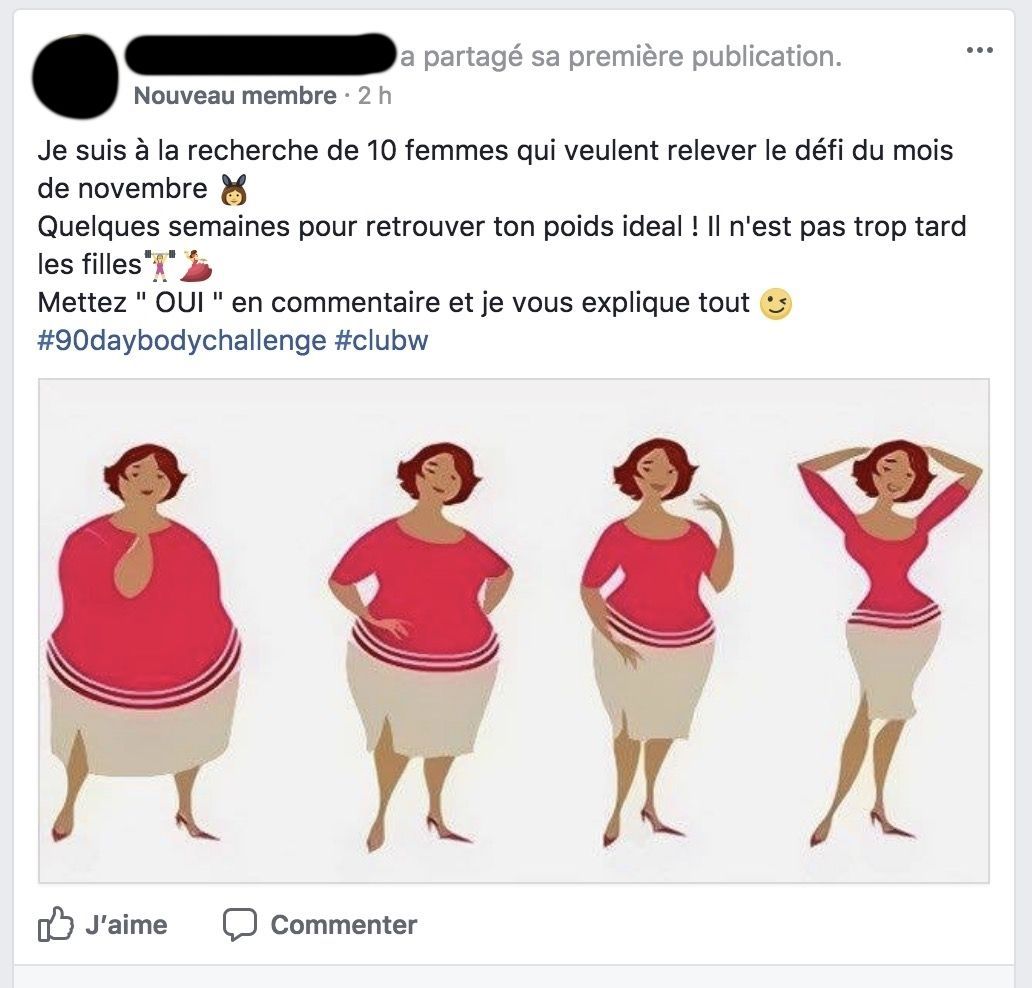The image size is (1032, 988).
Task: Click the bunny ears woman emoji
Action: pos(234,190)
